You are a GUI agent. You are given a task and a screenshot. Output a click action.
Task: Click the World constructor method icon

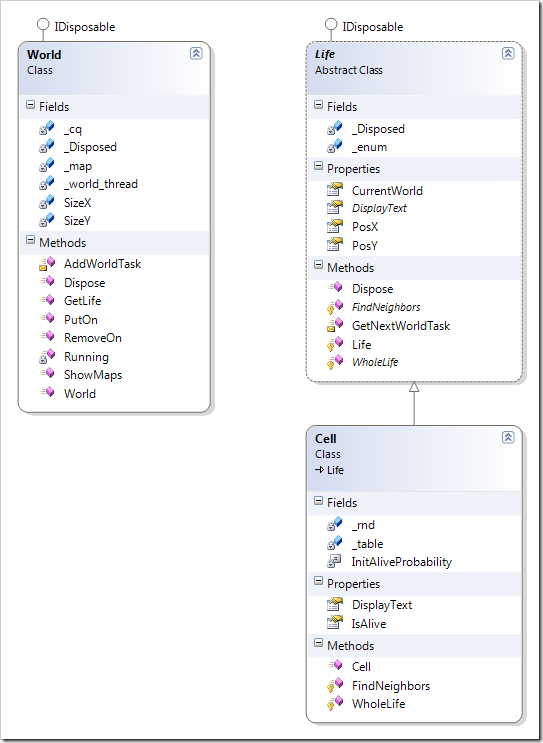tap(46, 393)
